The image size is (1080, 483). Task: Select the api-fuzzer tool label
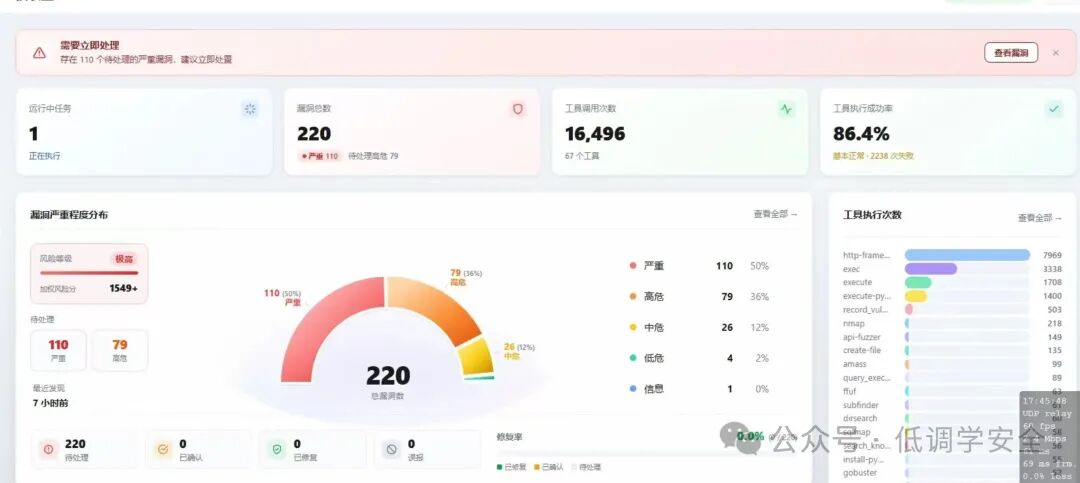[x=862, y=337]
